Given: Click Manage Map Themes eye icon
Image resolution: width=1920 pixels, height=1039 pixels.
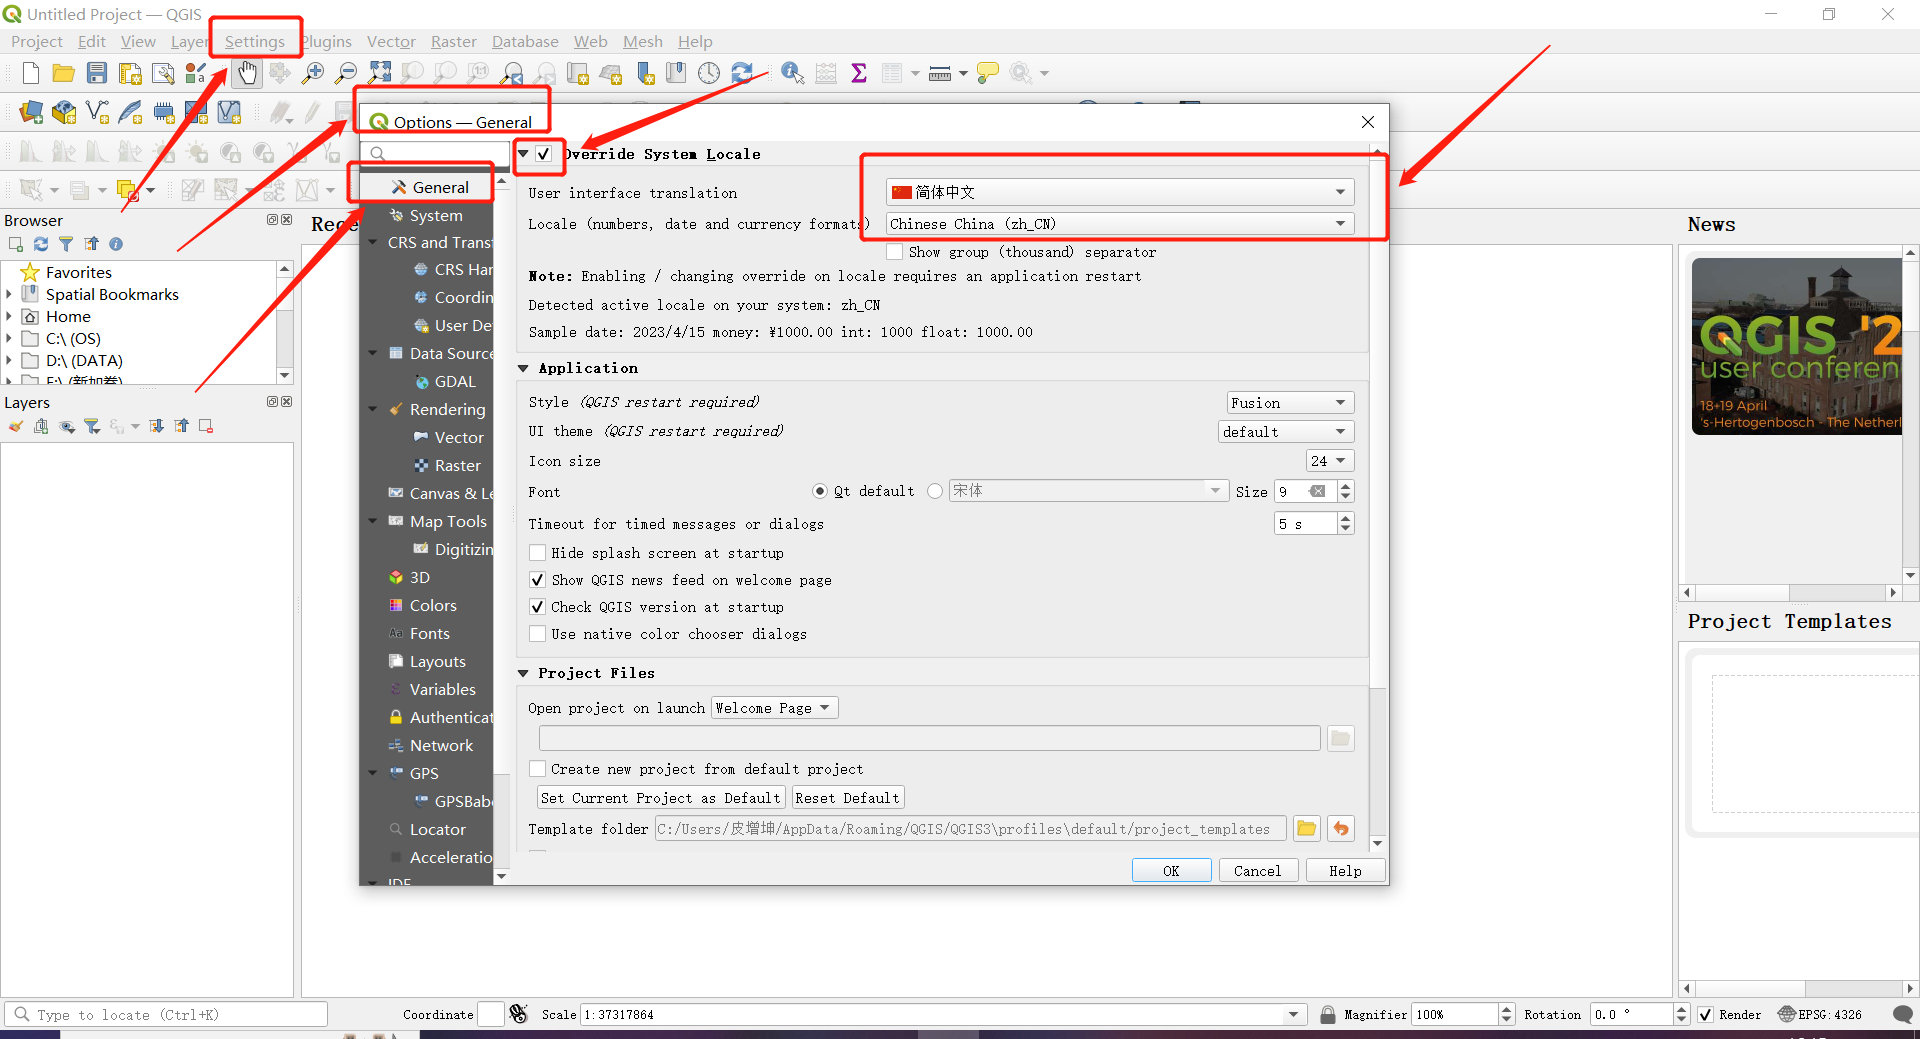Looking at the screenshot, I should click(67, 426).
